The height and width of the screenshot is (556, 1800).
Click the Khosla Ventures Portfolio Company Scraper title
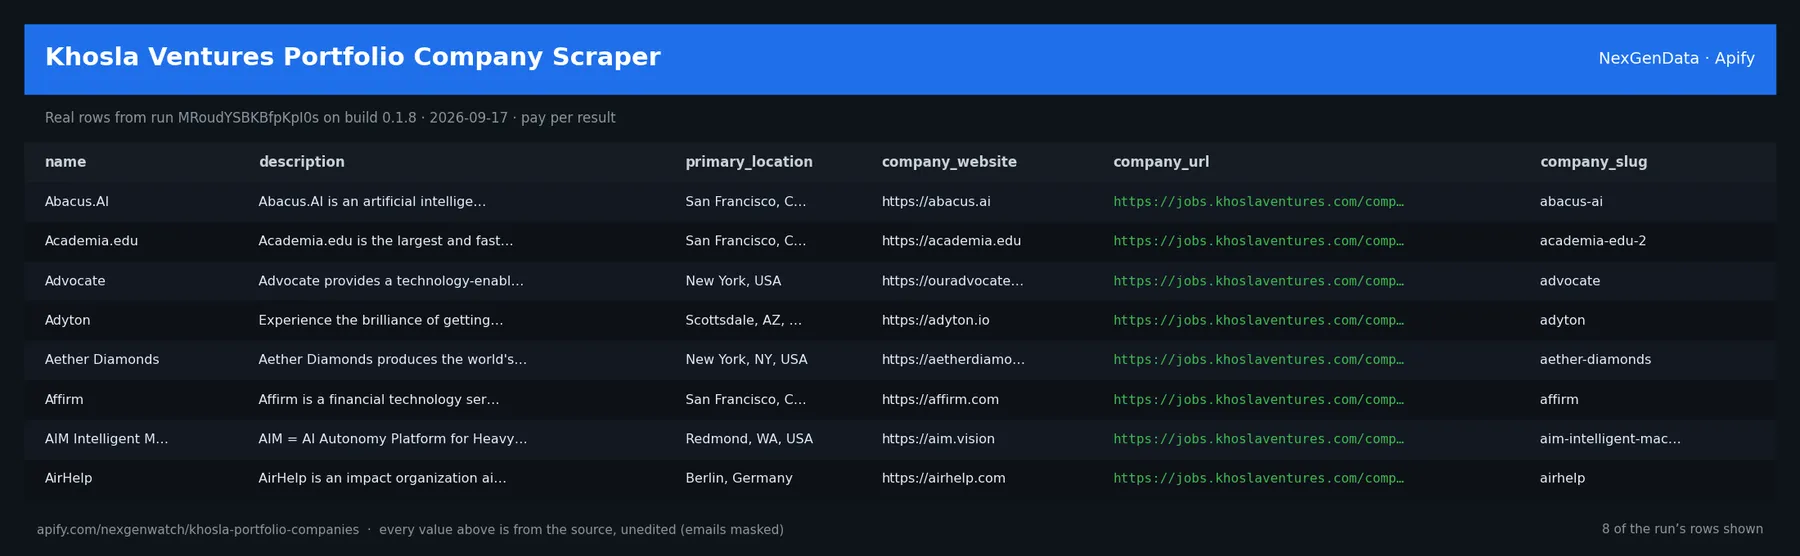click(353, 57)
